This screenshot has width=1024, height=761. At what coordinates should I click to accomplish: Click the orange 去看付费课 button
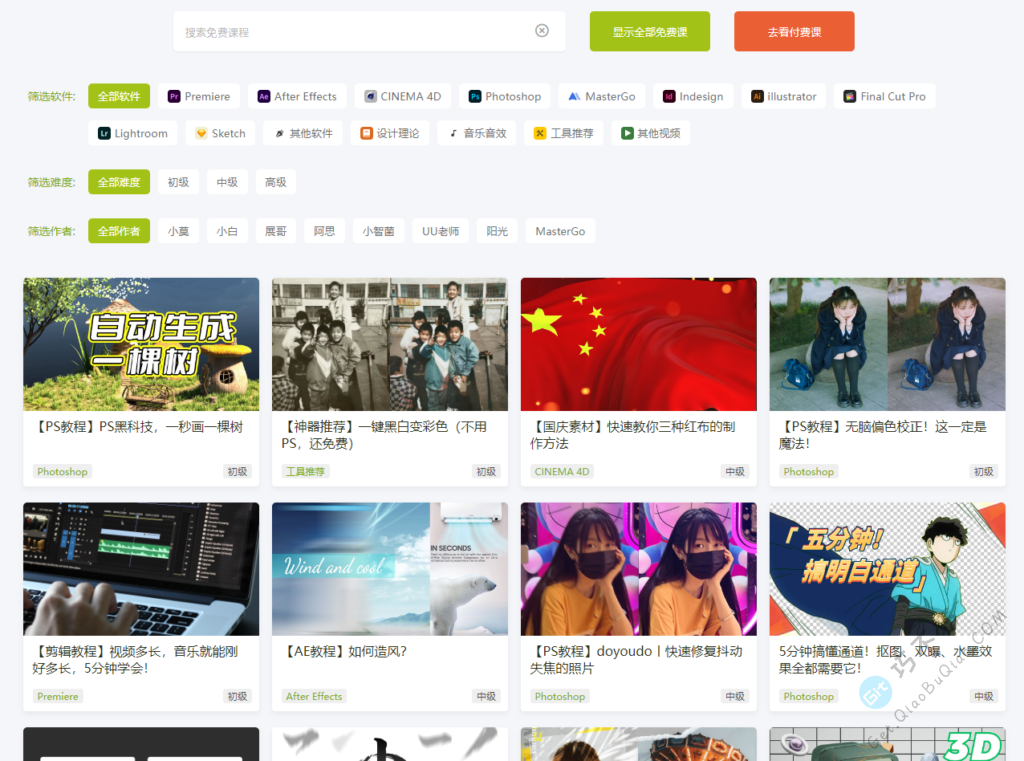(x=794, y=32)
